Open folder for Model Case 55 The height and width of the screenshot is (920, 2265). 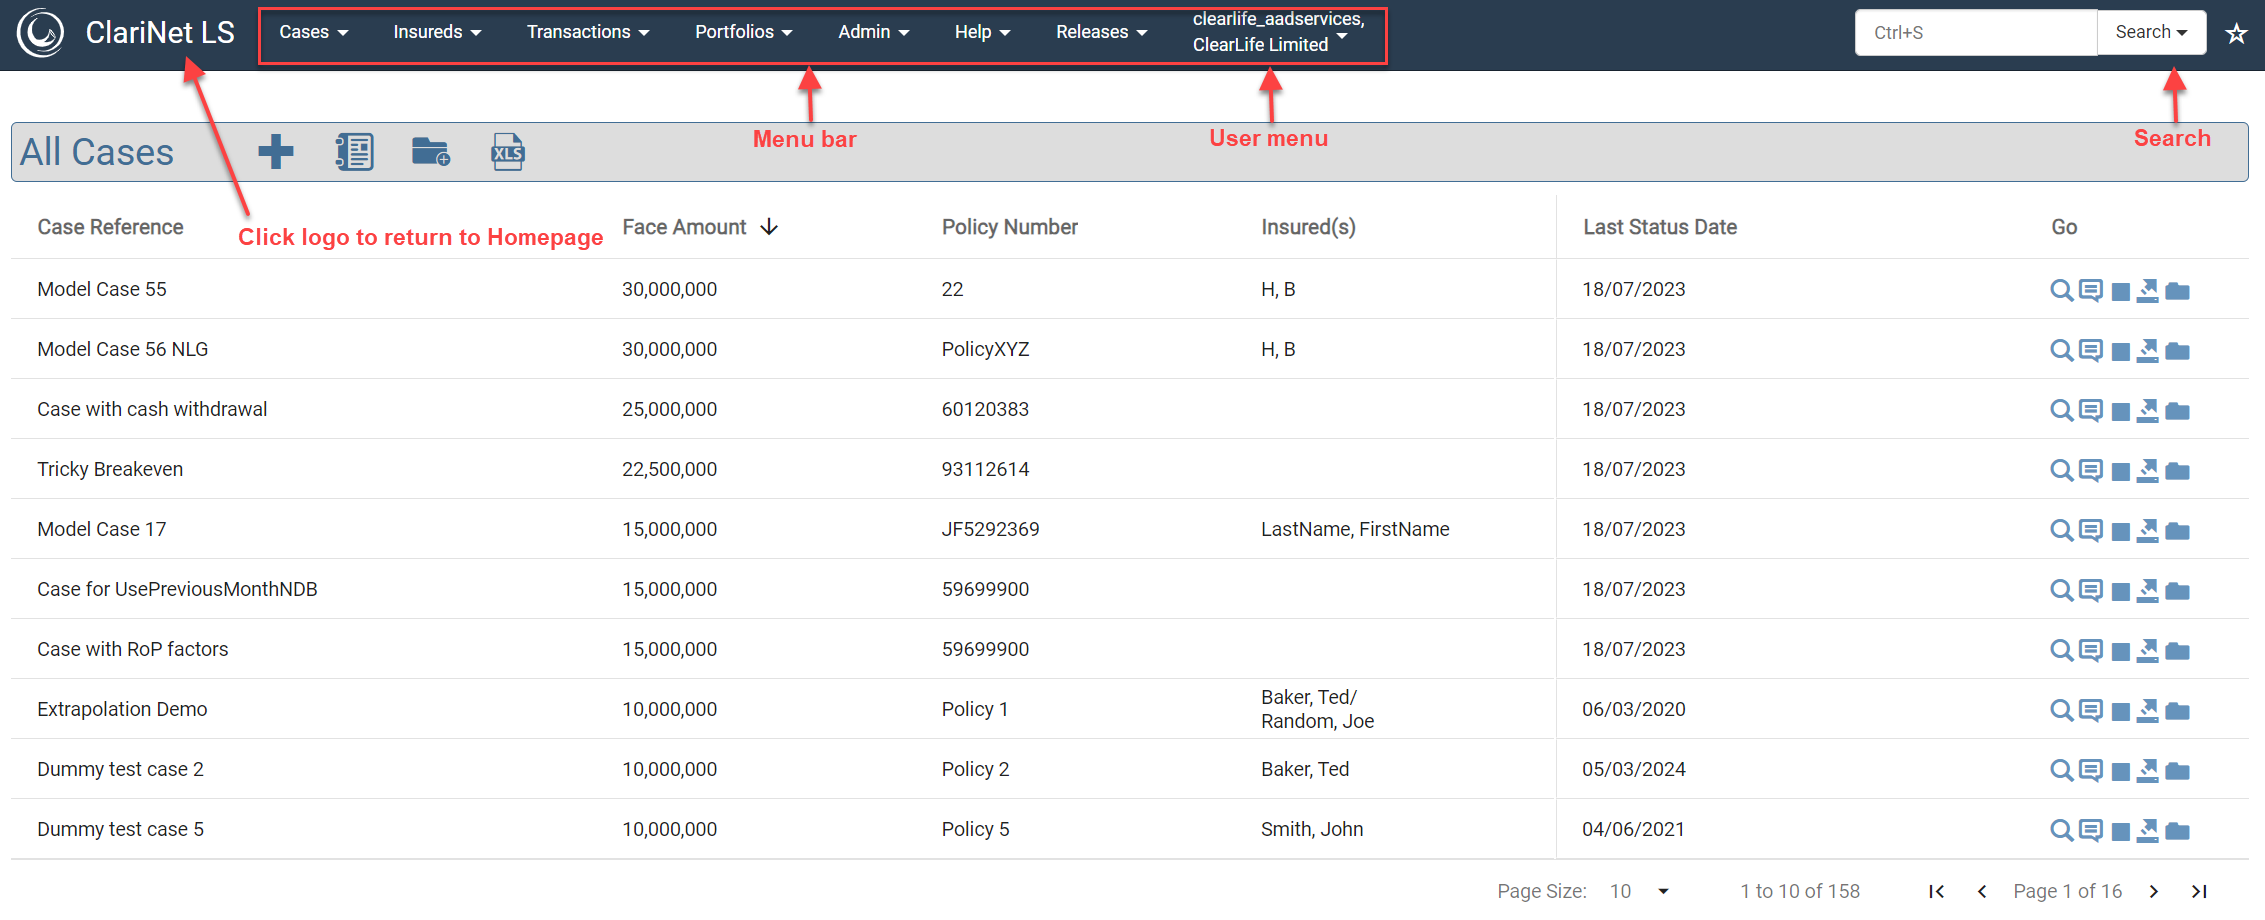click(2177, 291)
